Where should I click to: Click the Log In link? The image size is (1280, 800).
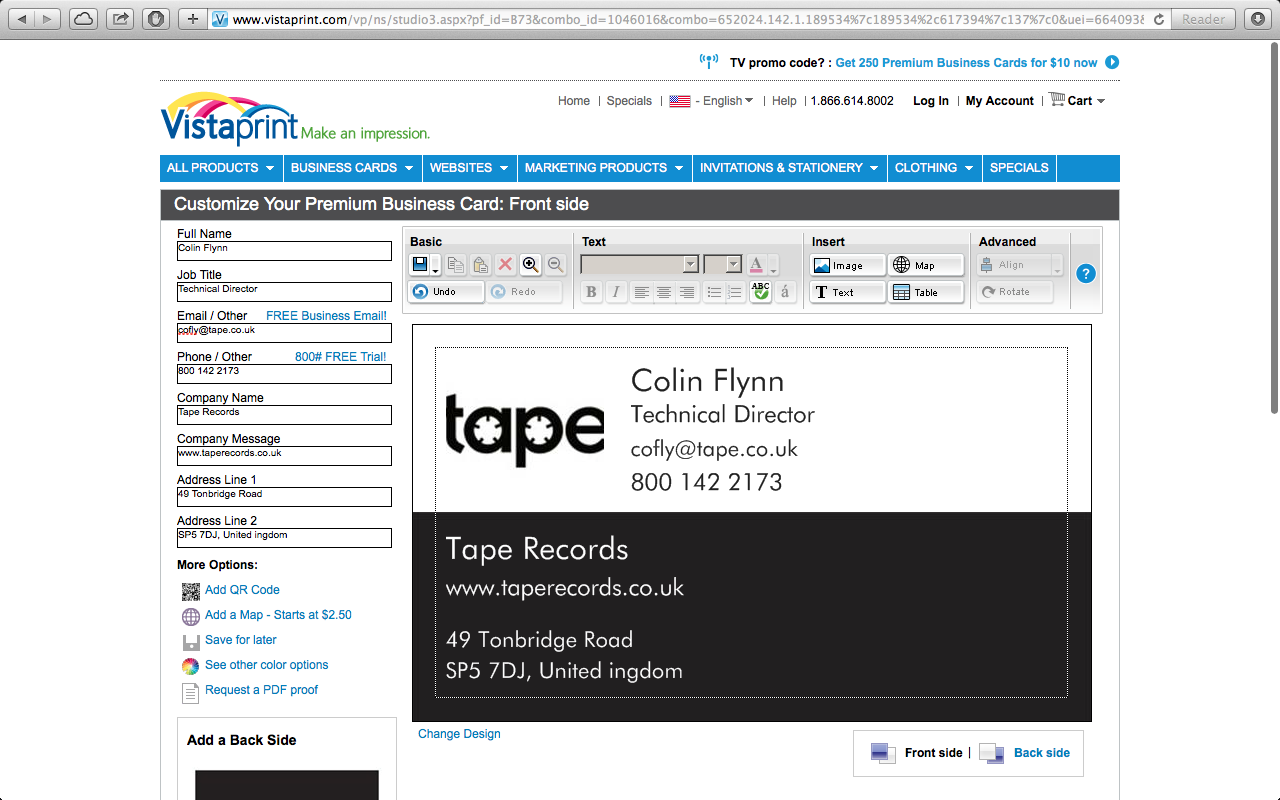(x=931, y=101)
